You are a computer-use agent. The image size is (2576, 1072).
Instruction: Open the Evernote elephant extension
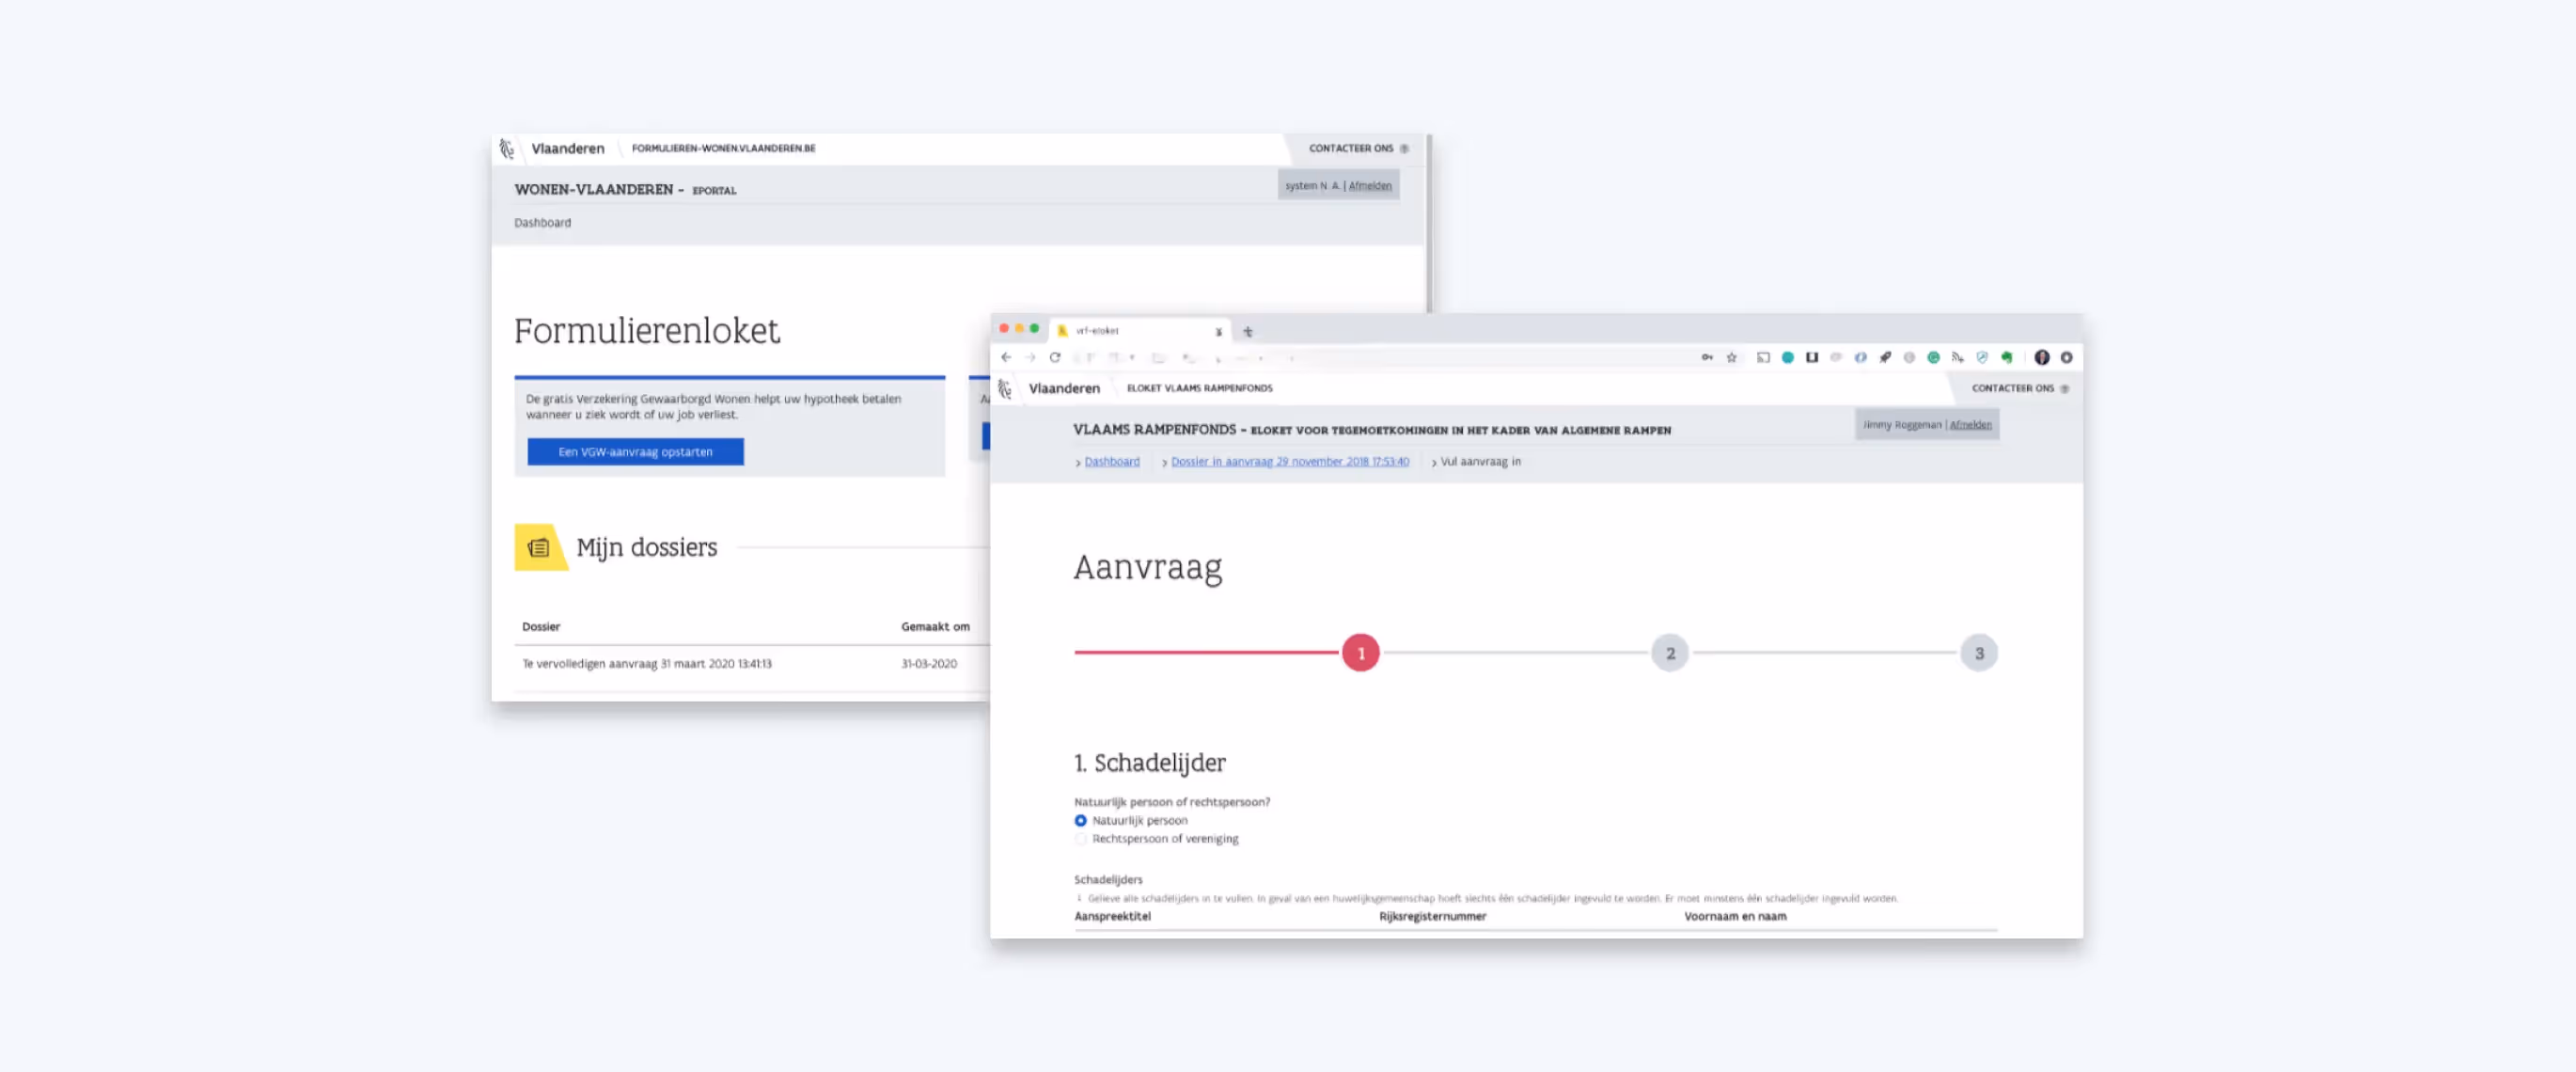pyautogui.click(x=2006, y=357)
